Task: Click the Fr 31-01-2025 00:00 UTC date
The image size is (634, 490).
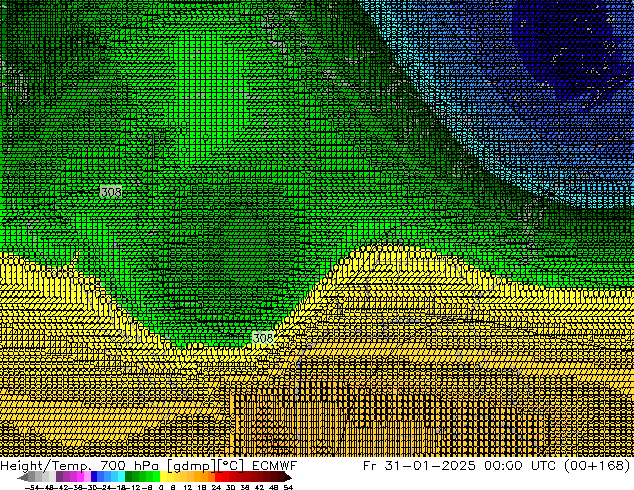Action: 460,465
